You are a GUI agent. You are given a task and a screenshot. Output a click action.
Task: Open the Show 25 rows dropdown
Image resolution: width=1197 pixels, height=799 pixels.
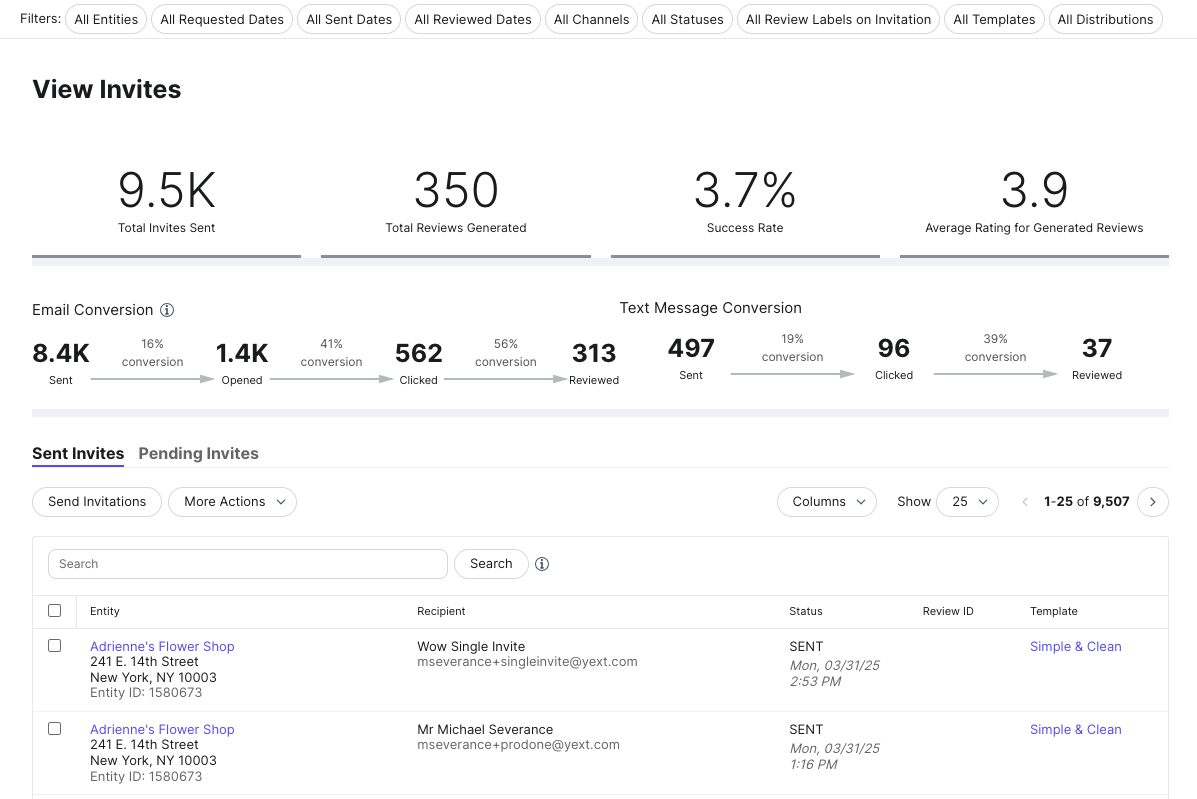pyautogui.click(x=967, y=502)
